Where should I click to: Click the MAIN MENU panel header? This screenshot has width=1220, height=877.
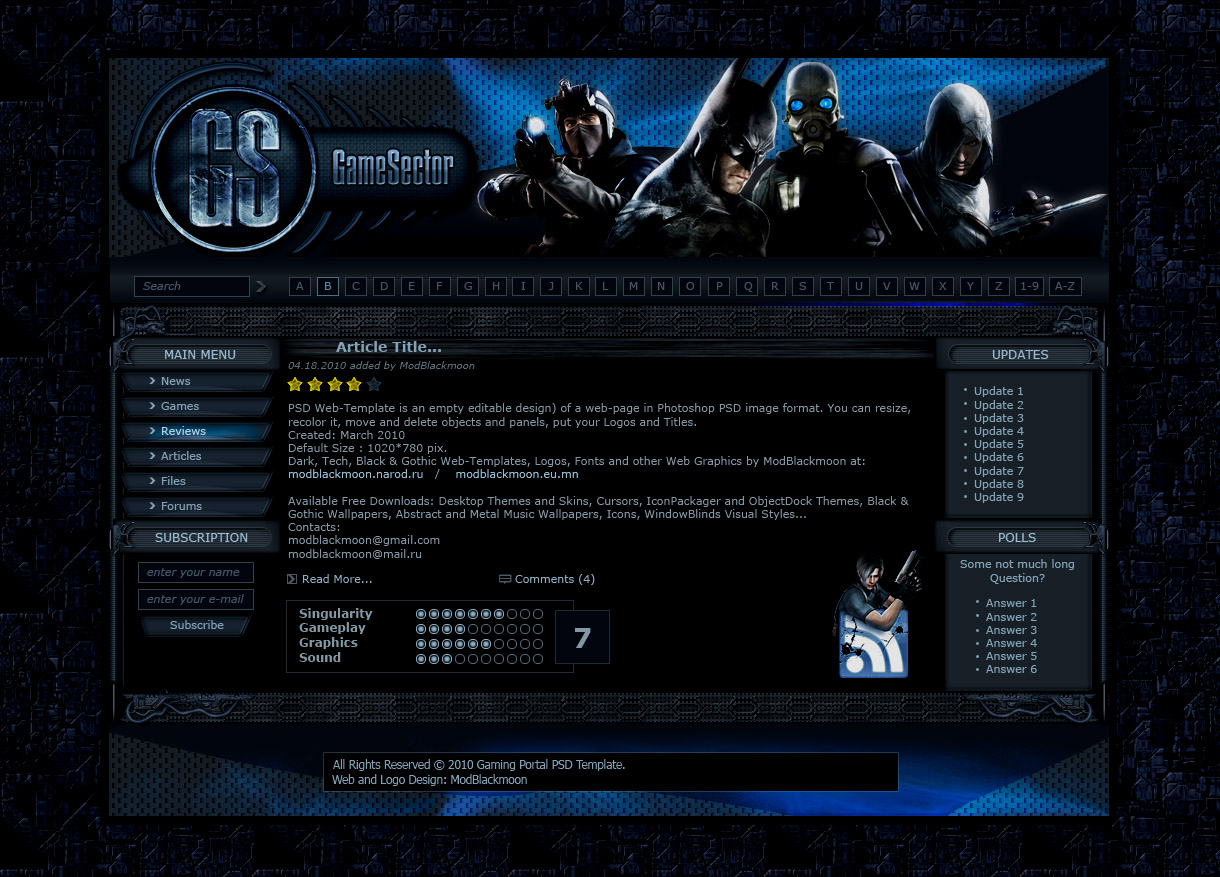coord(199,355)
